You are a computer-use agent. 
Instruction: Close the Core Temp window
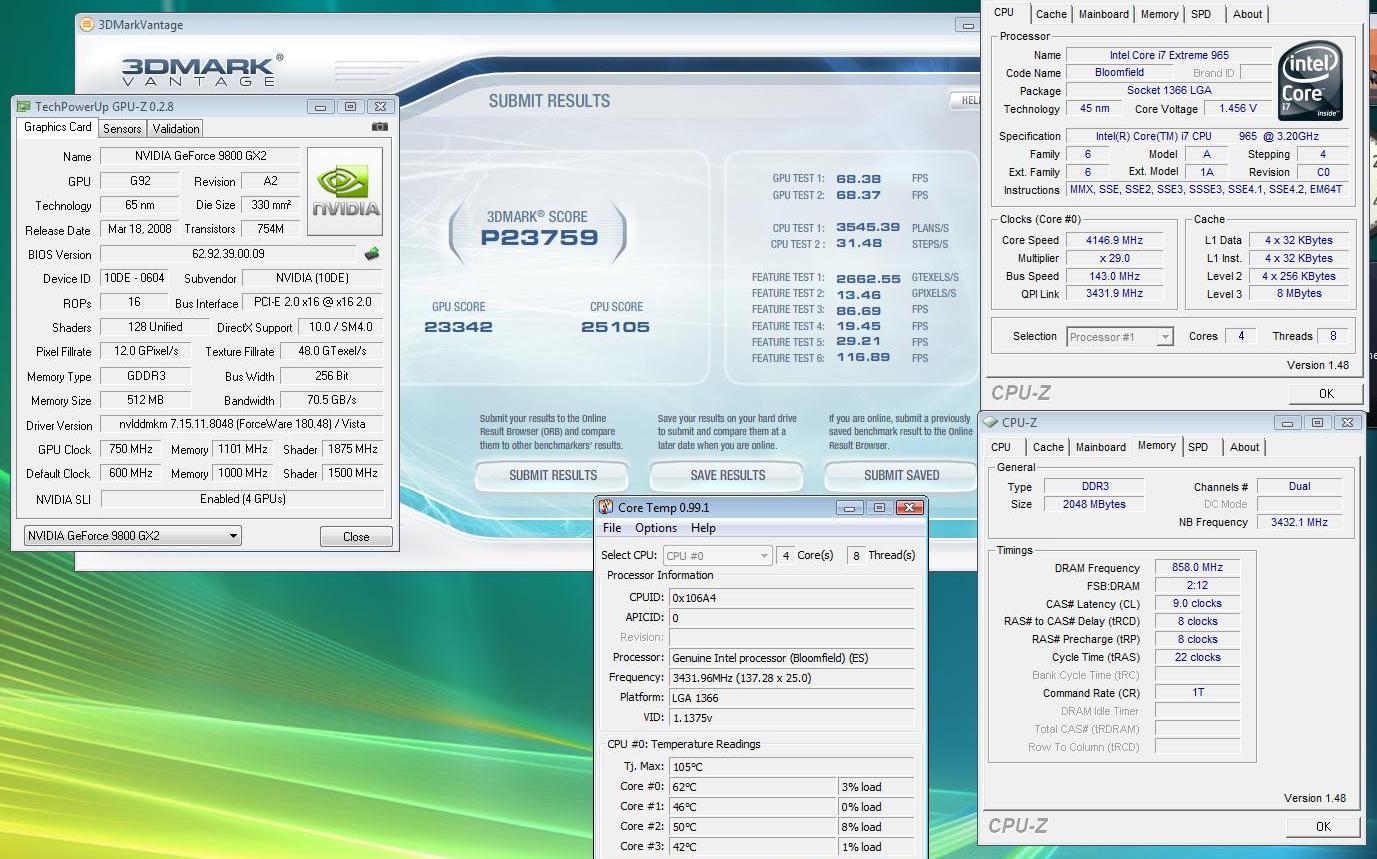pyautogui.click(x=909, y=508)
